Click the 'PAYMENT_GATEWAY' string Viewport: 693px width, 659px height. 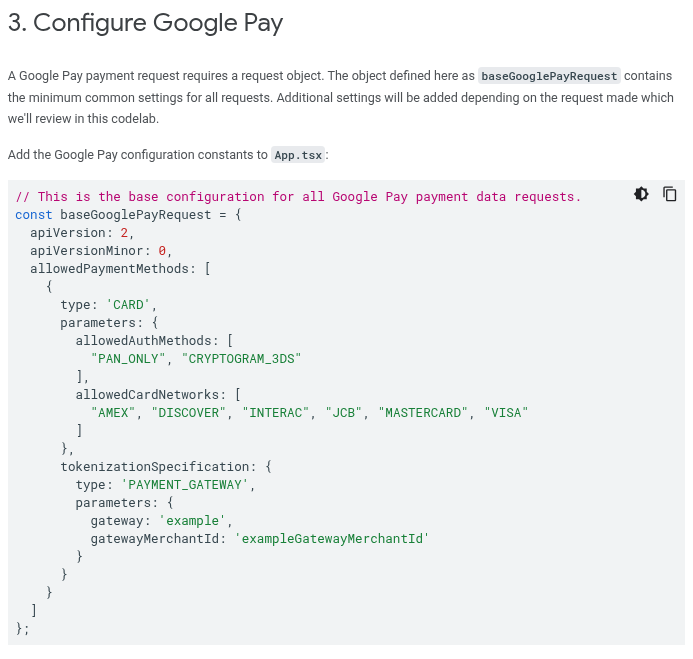(x=185, y=485)
